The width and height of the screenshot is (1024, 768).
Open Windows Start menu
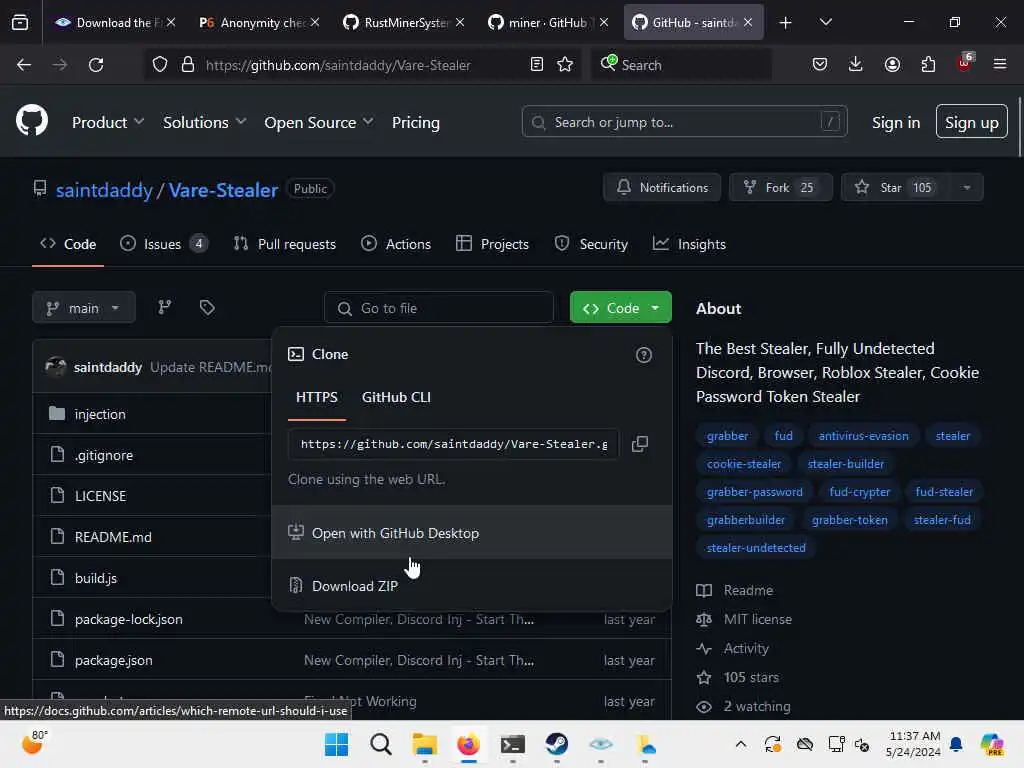336,744
